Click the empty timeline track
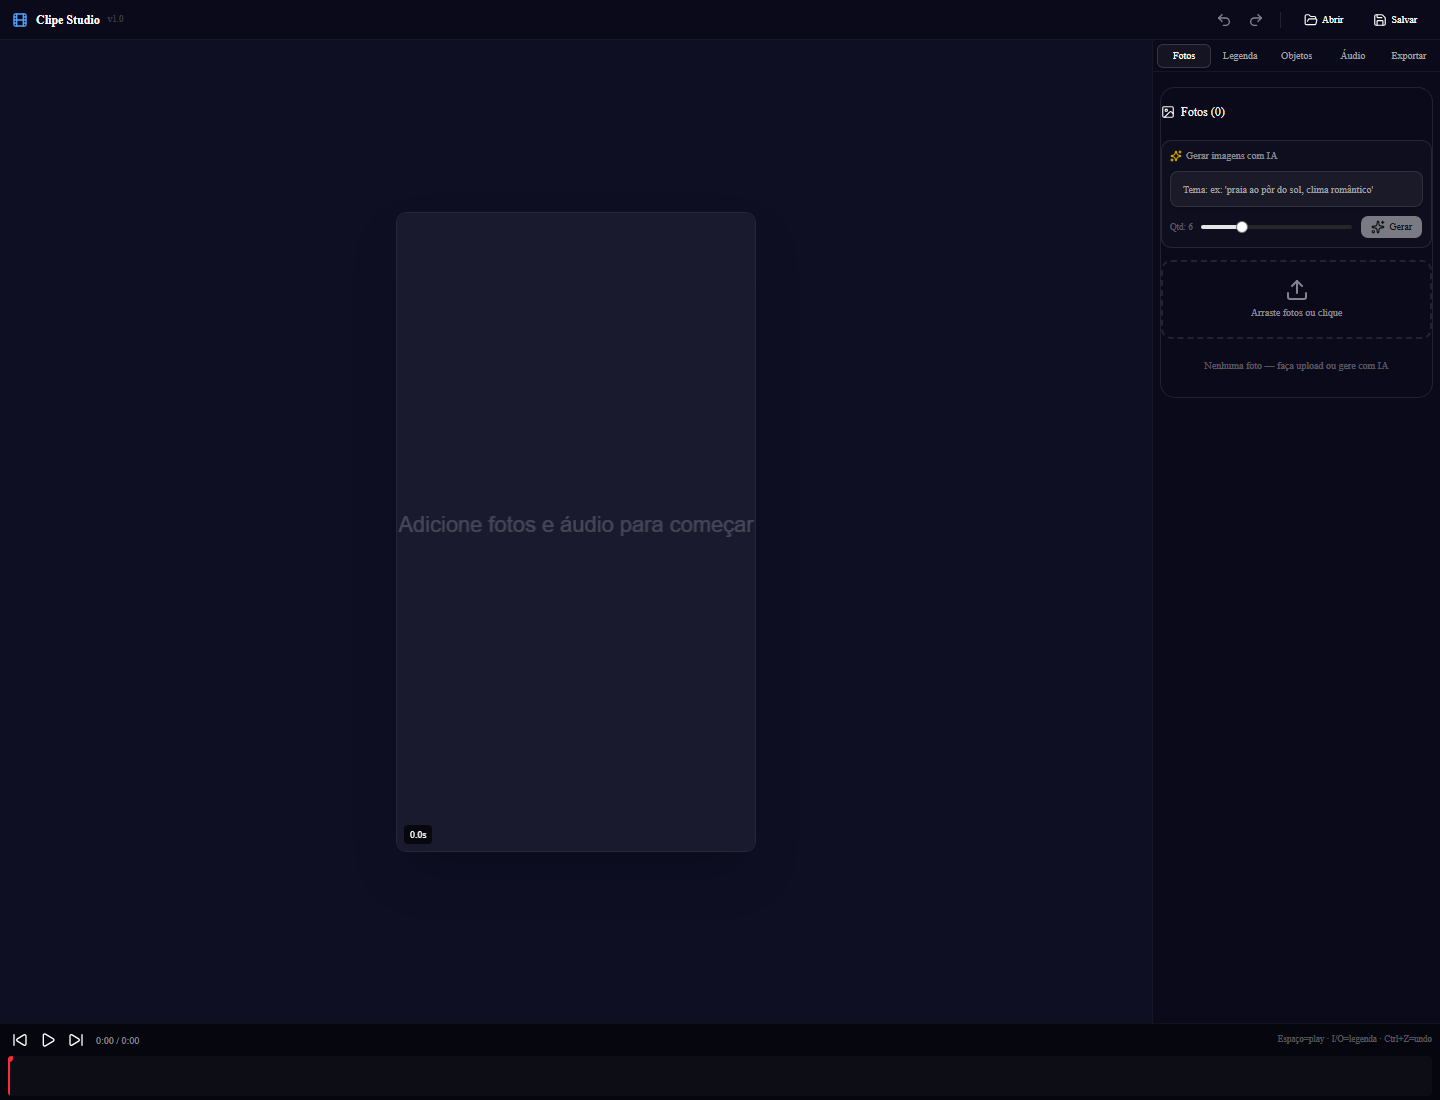 [720, 1075]
